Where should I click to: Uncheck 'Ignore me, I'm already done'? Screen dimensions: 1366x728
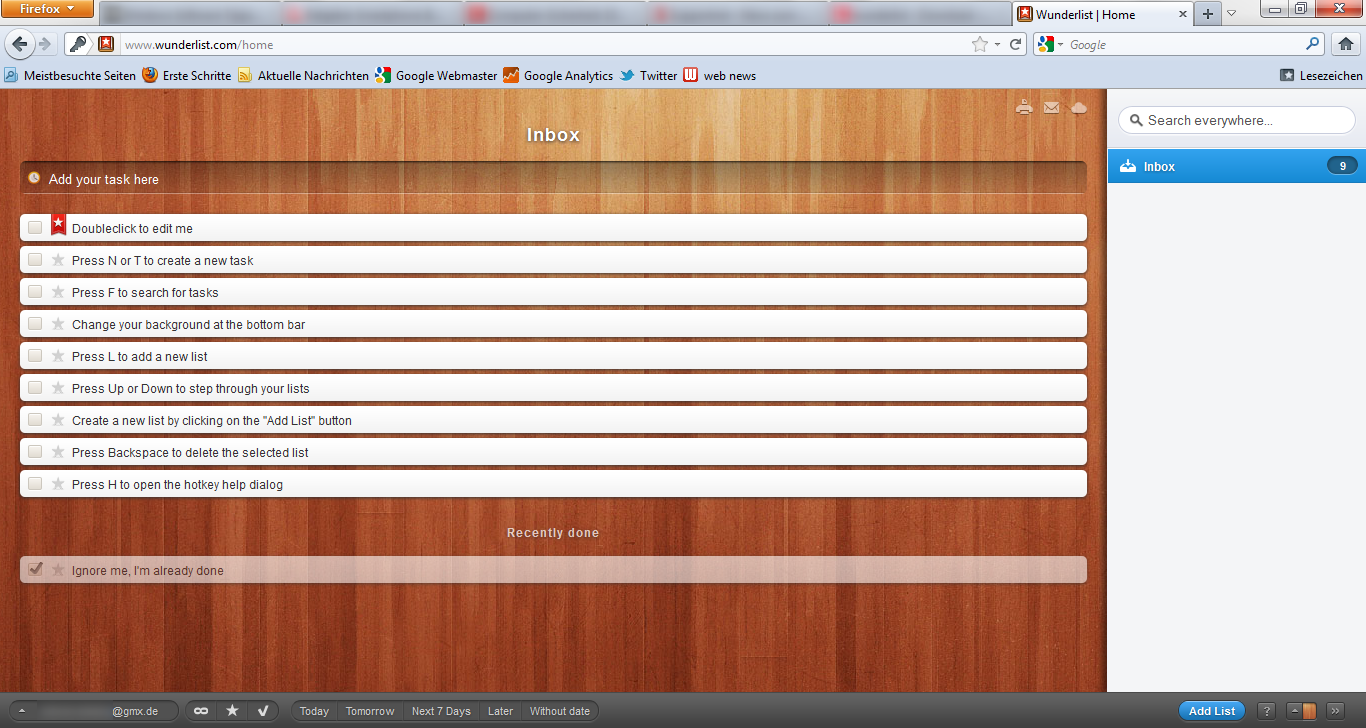pos(35,568)
